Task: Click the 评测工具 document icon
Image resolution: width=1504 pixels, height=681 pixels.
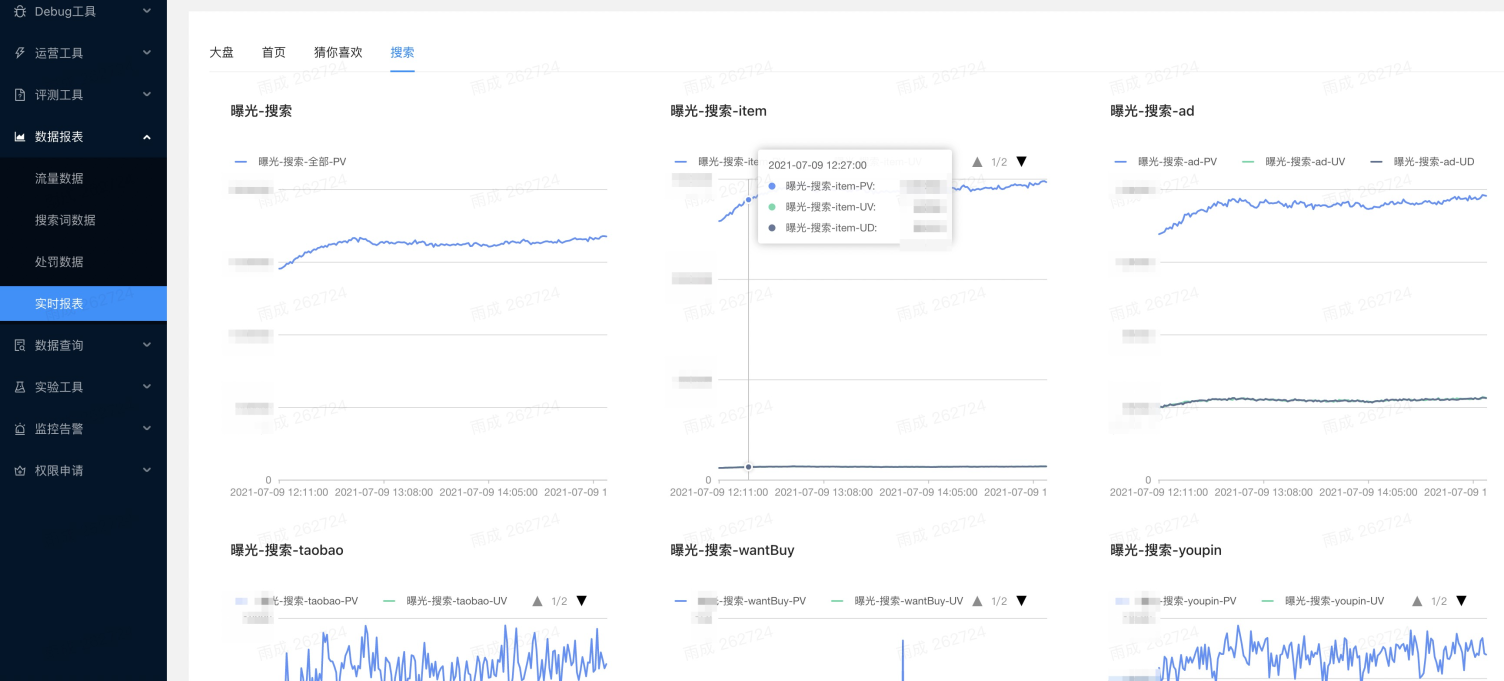Action: (x=20, y=95)
